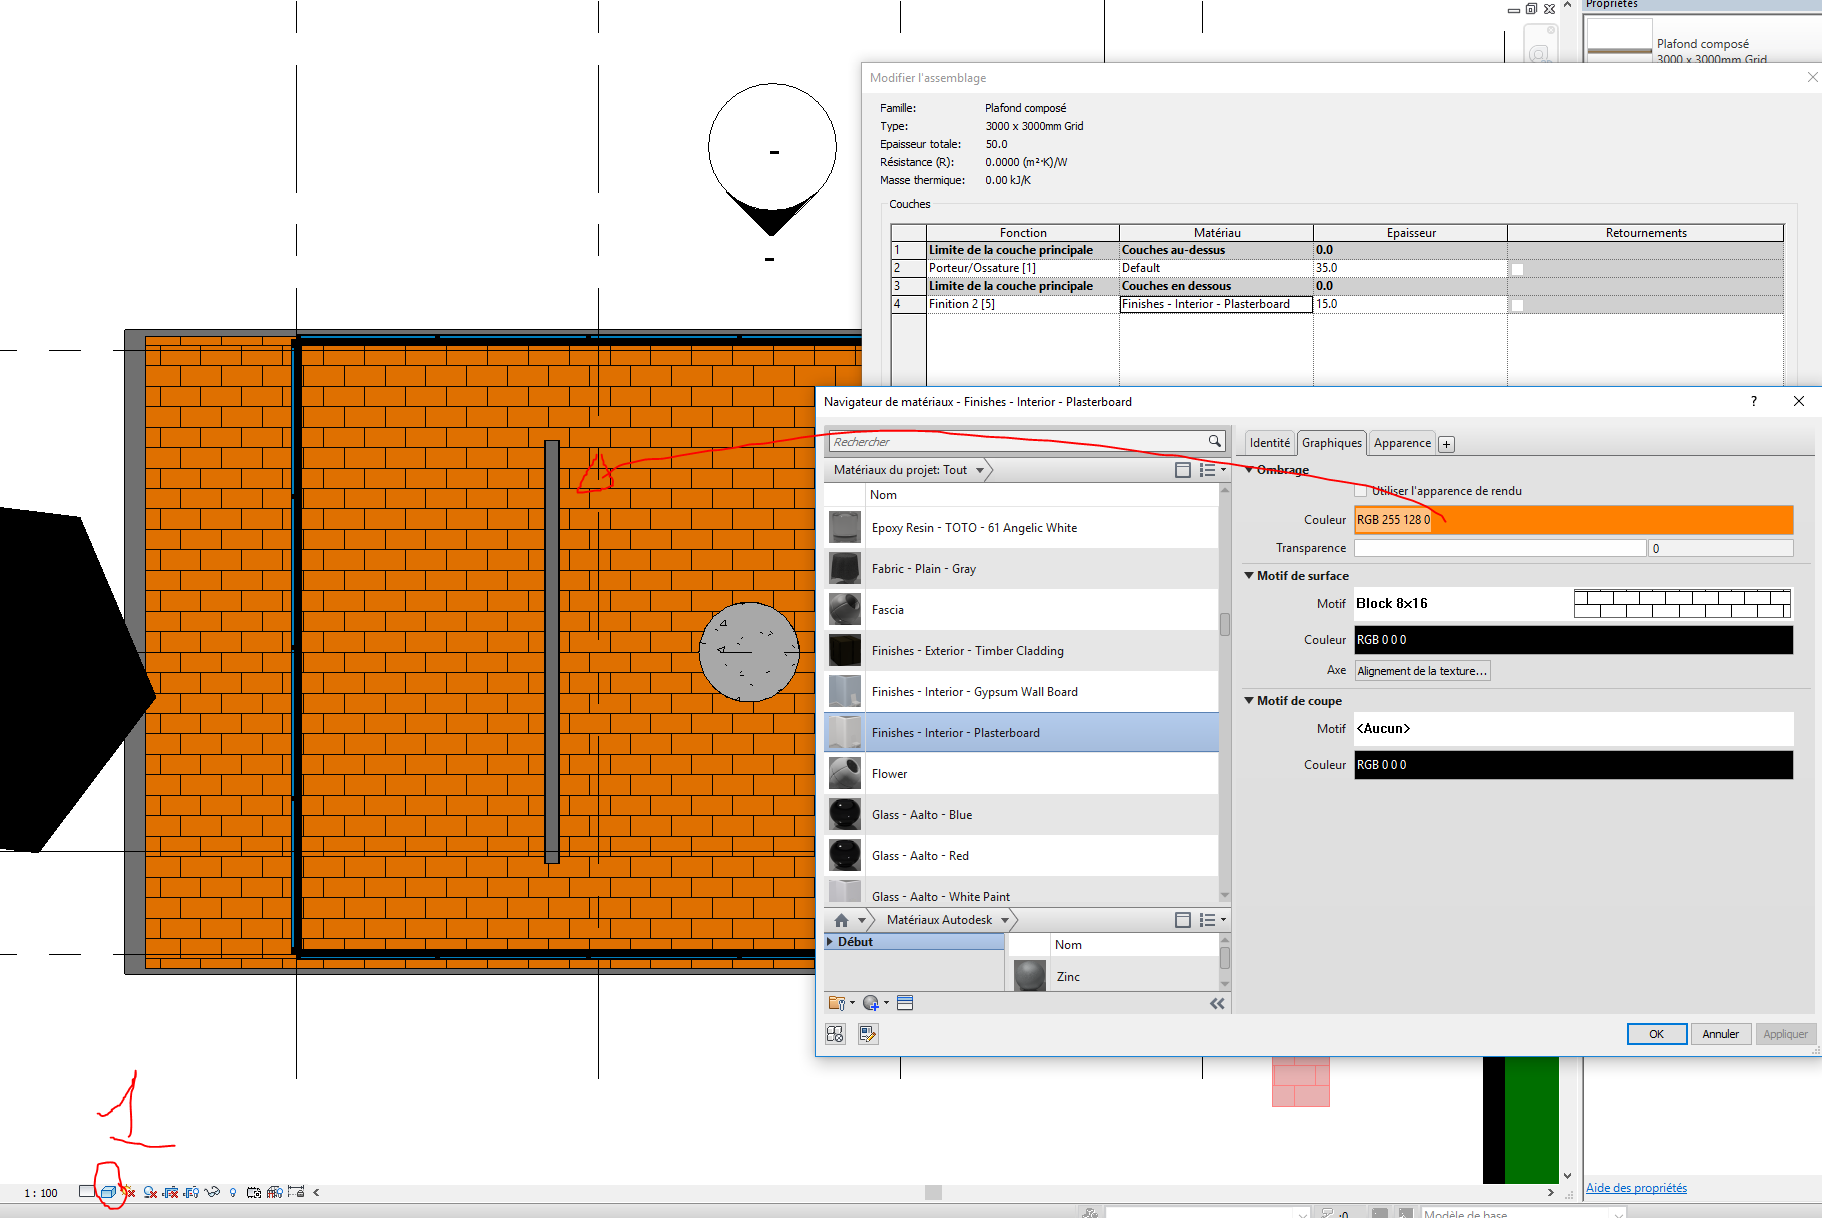Click the reveal hidden elements lightbulb
Image resolution: width=1822 pixels, height=1218 pixels.
233,1192
